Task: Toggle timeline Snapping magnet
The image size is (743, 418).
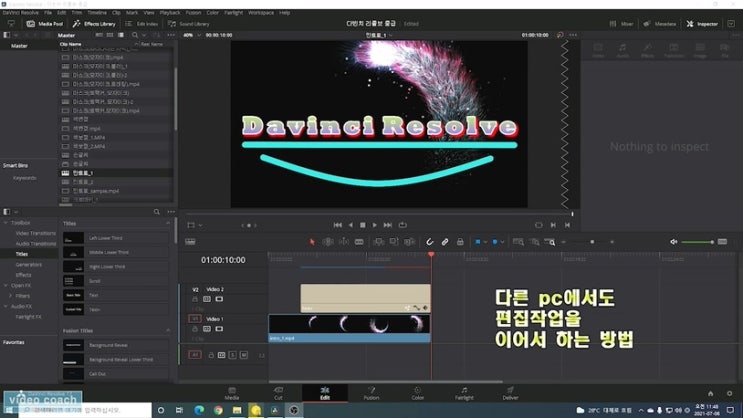Action: (429, 242)
